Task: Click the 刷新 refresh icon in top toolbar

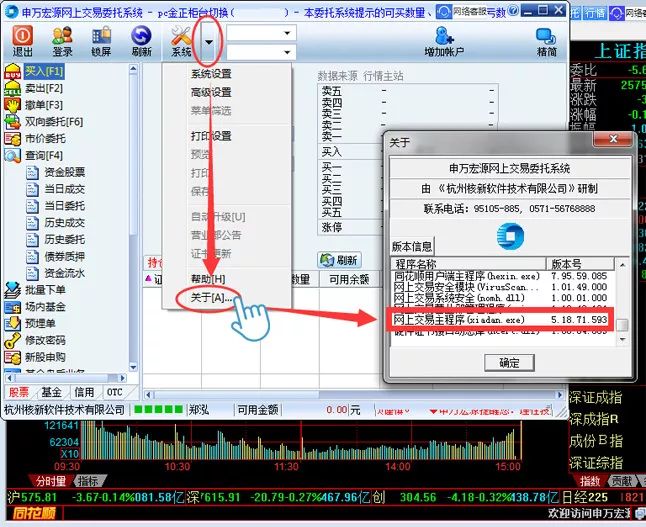Action: click(142, 41)
